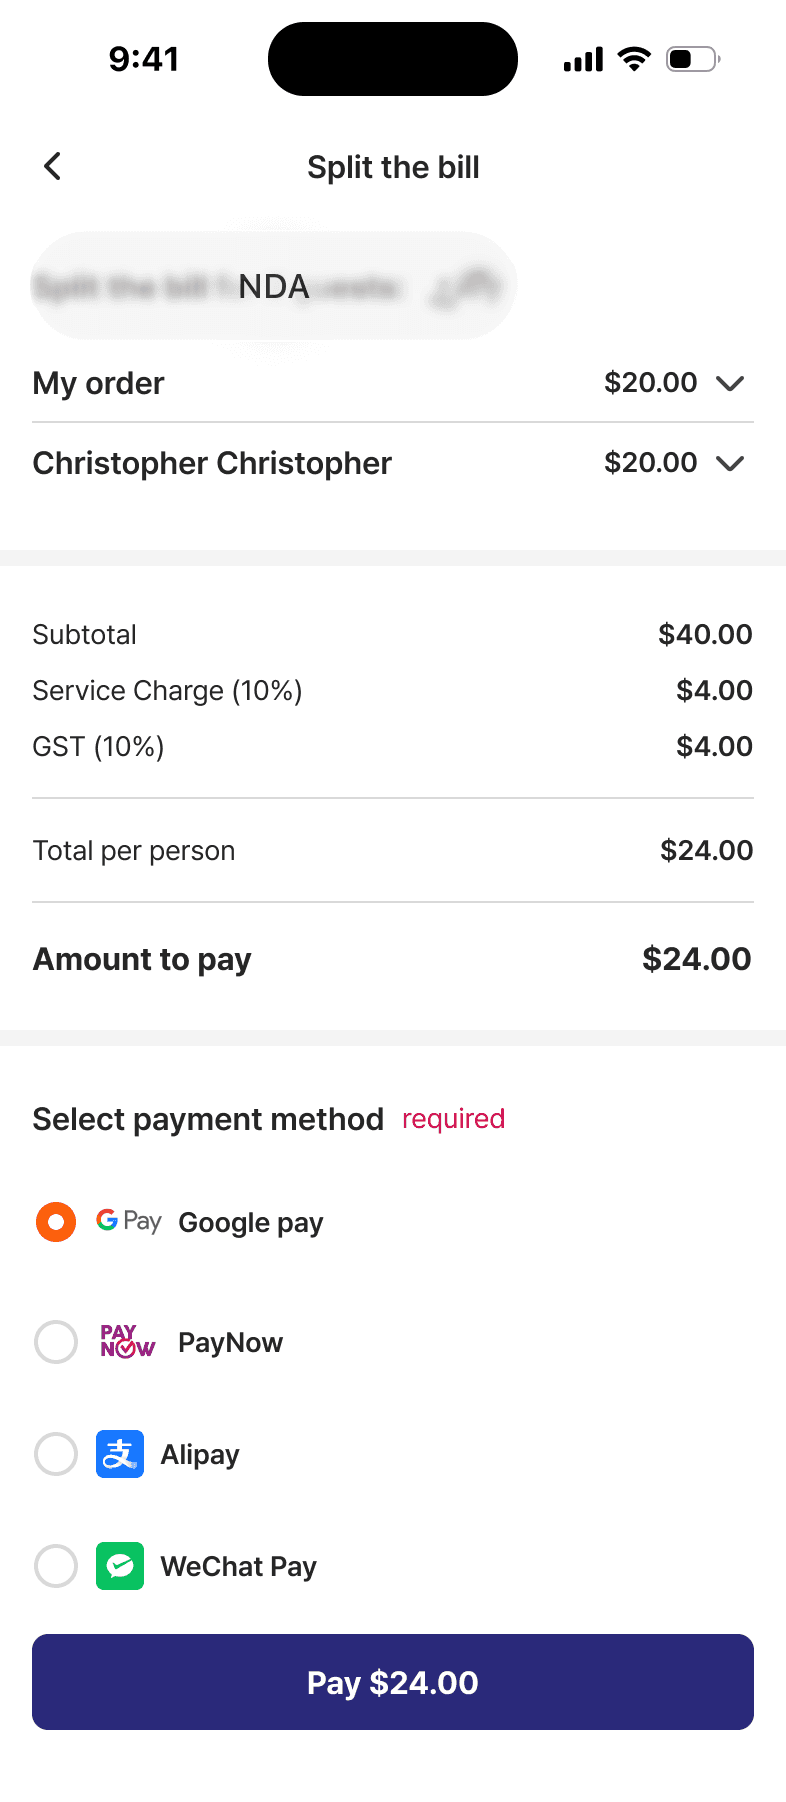Go back using the arrow icon
The width and height of the screenshot is (786, 1802).
click(53, 166)
